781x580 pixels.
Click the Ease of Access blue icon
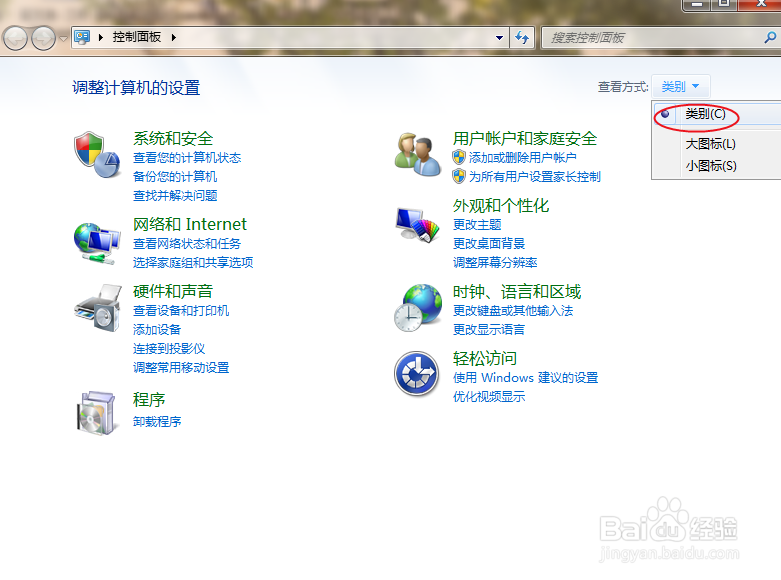click(x=416, y=374)
